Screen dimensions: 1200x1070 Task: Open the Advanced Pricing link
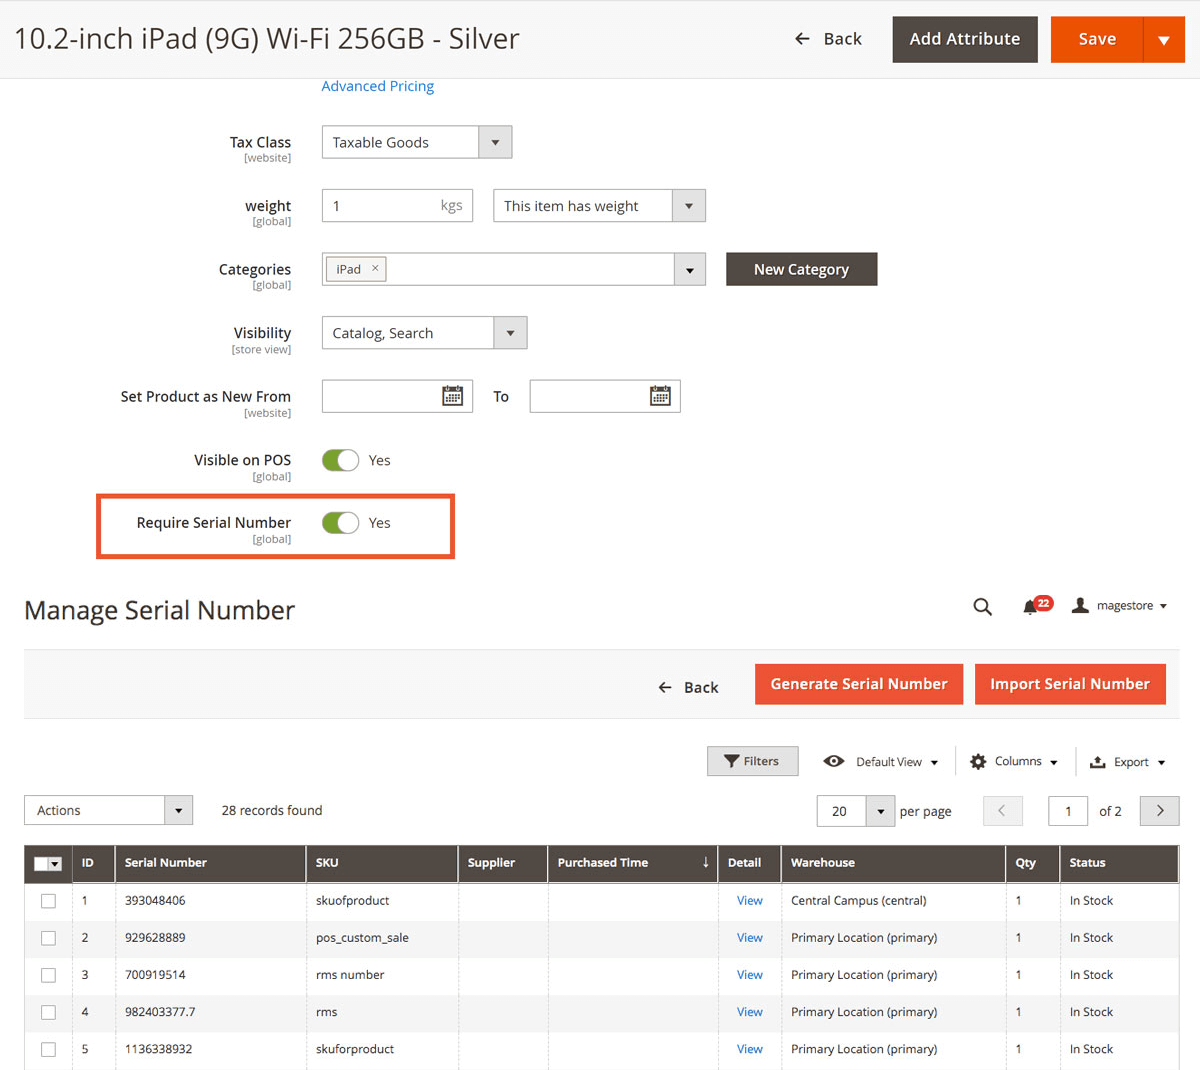click(377, 86)
